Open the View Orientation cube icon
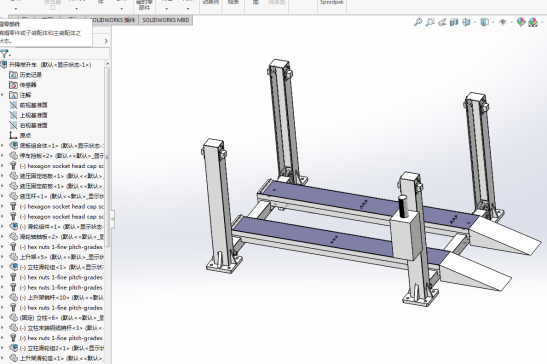Image resolution: width=547 pixels, height=364 pixels. pos(466,22)
